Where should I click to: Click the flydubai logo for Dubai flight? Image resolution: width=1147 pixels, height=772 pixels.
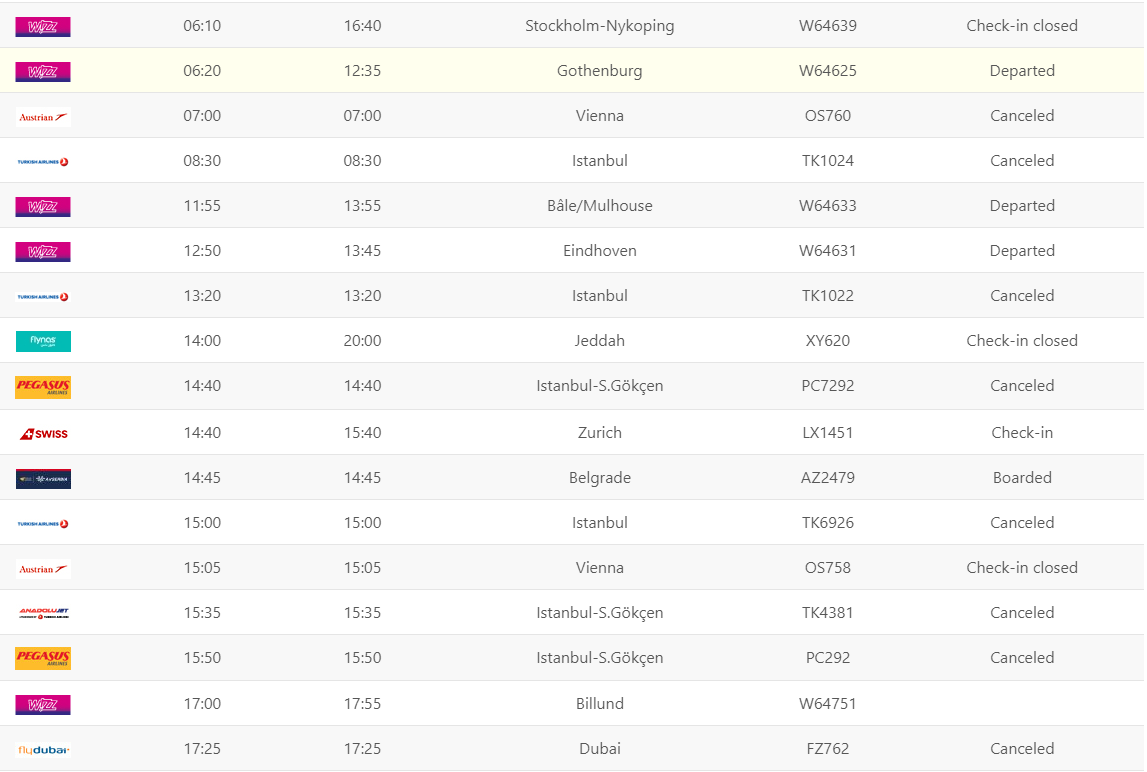43,750
